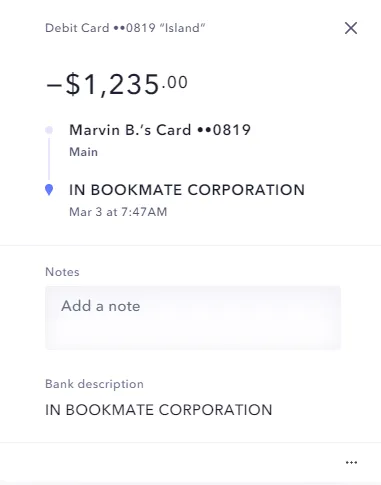Click the light circle source account marker
The height and width of the screenshot is (485, 381).
coord(49,130)
